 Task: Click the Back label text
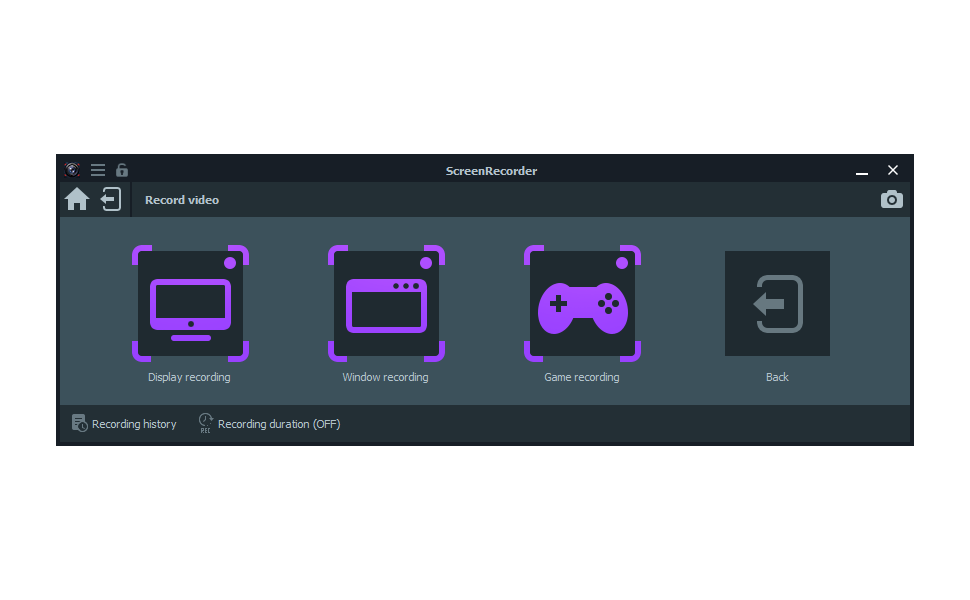pos(777,377)
